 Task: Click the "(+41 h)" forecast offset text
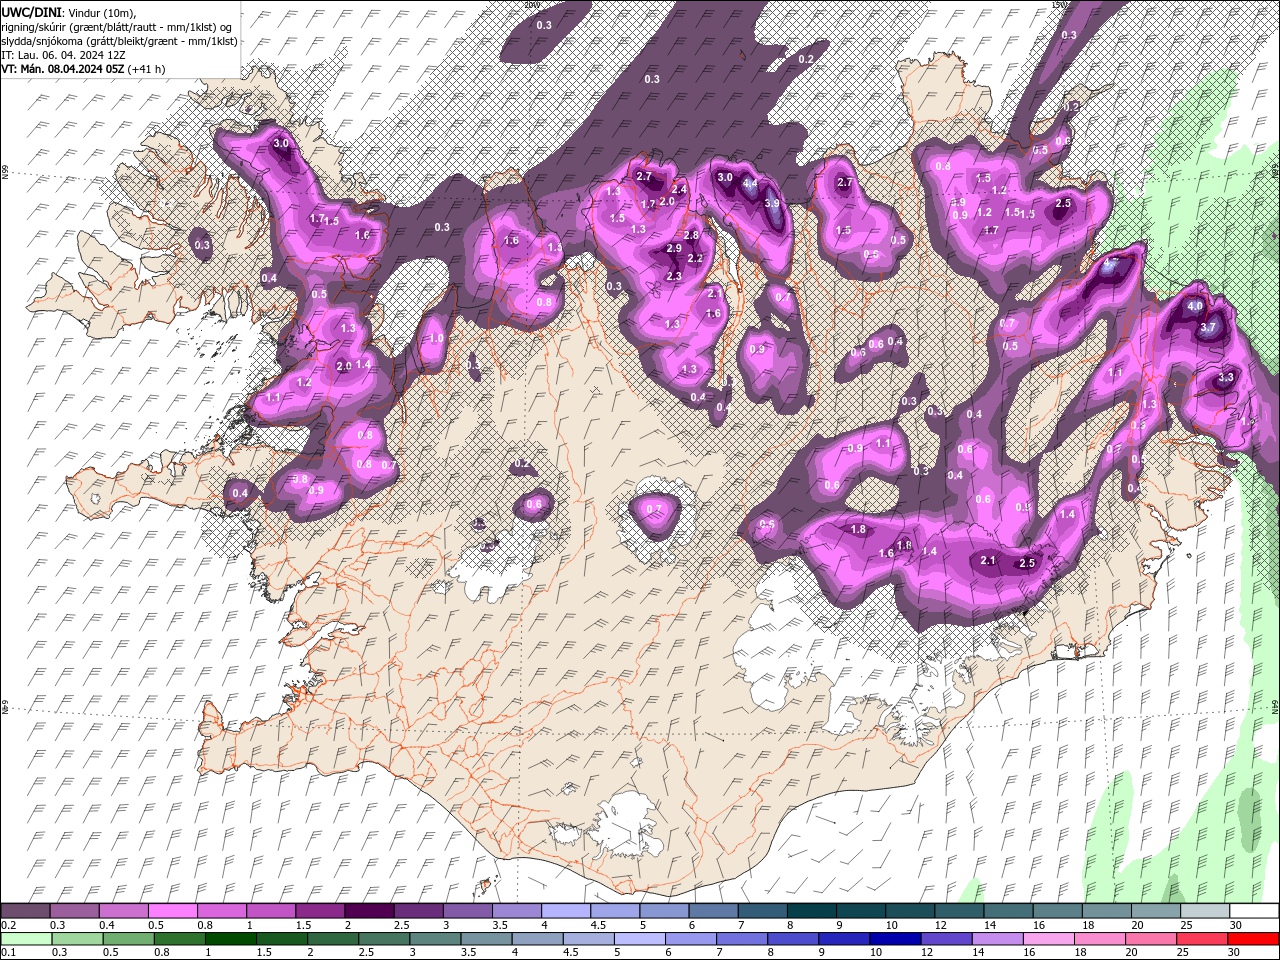[147, 69]
